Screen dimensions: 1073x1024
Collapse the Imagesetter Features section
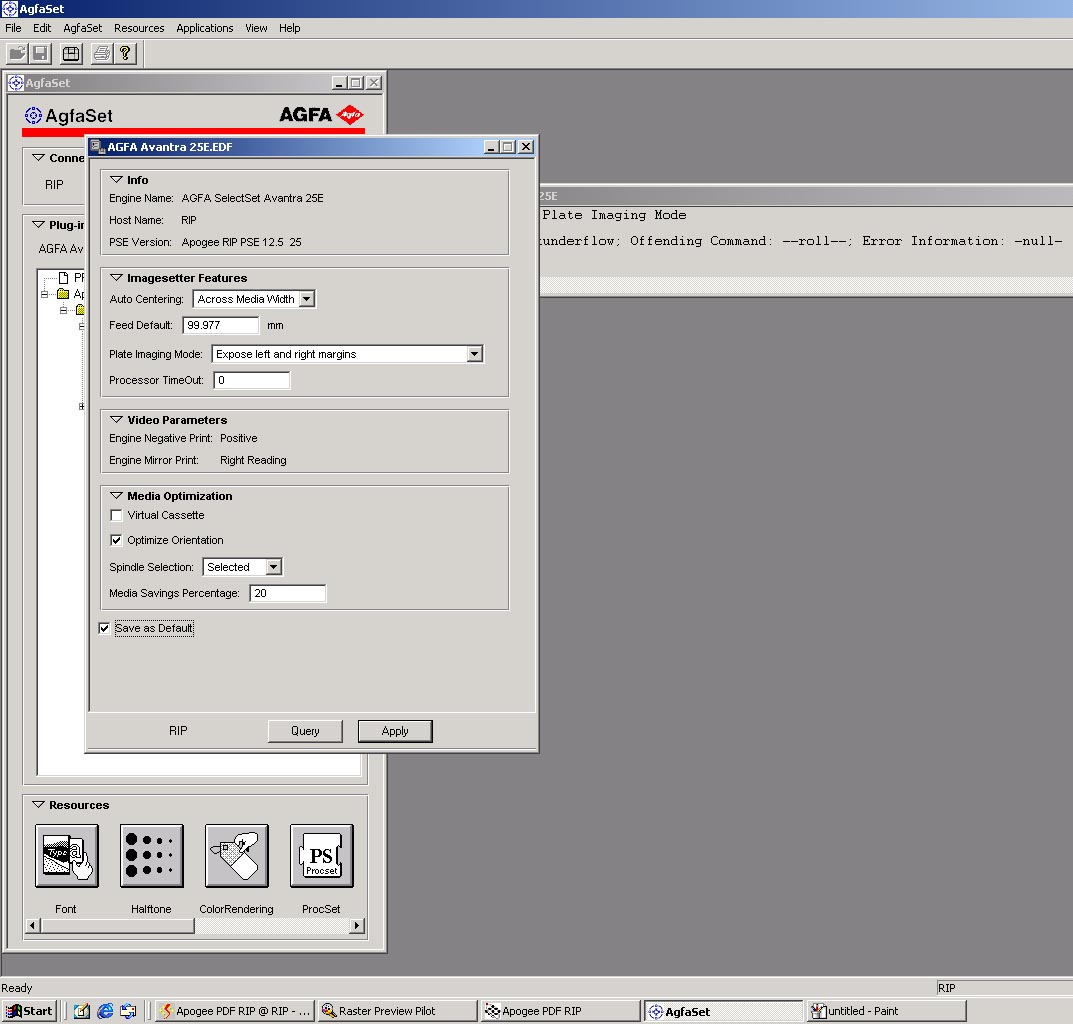[x=116, y=278]
